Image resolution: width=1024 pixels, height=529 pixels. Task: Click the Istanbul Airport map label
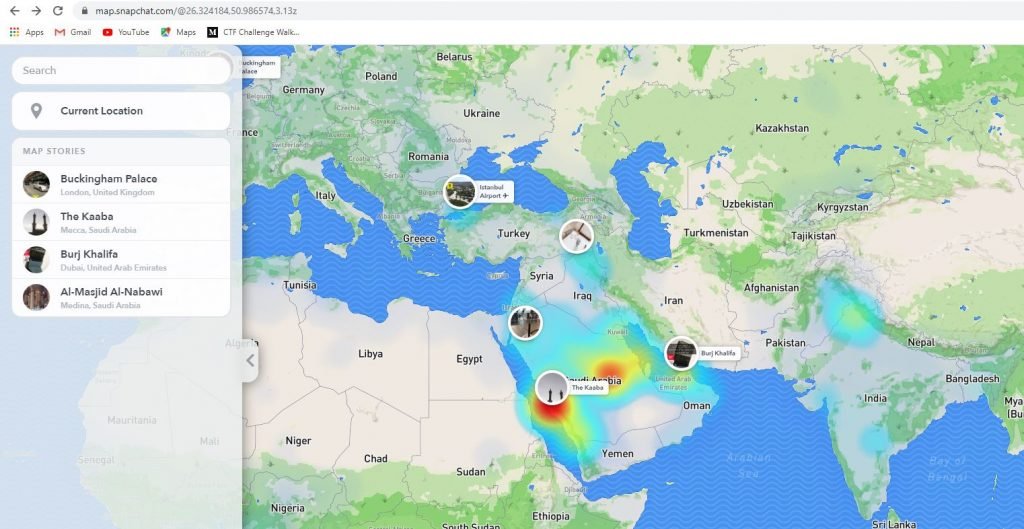coord(494,191)
